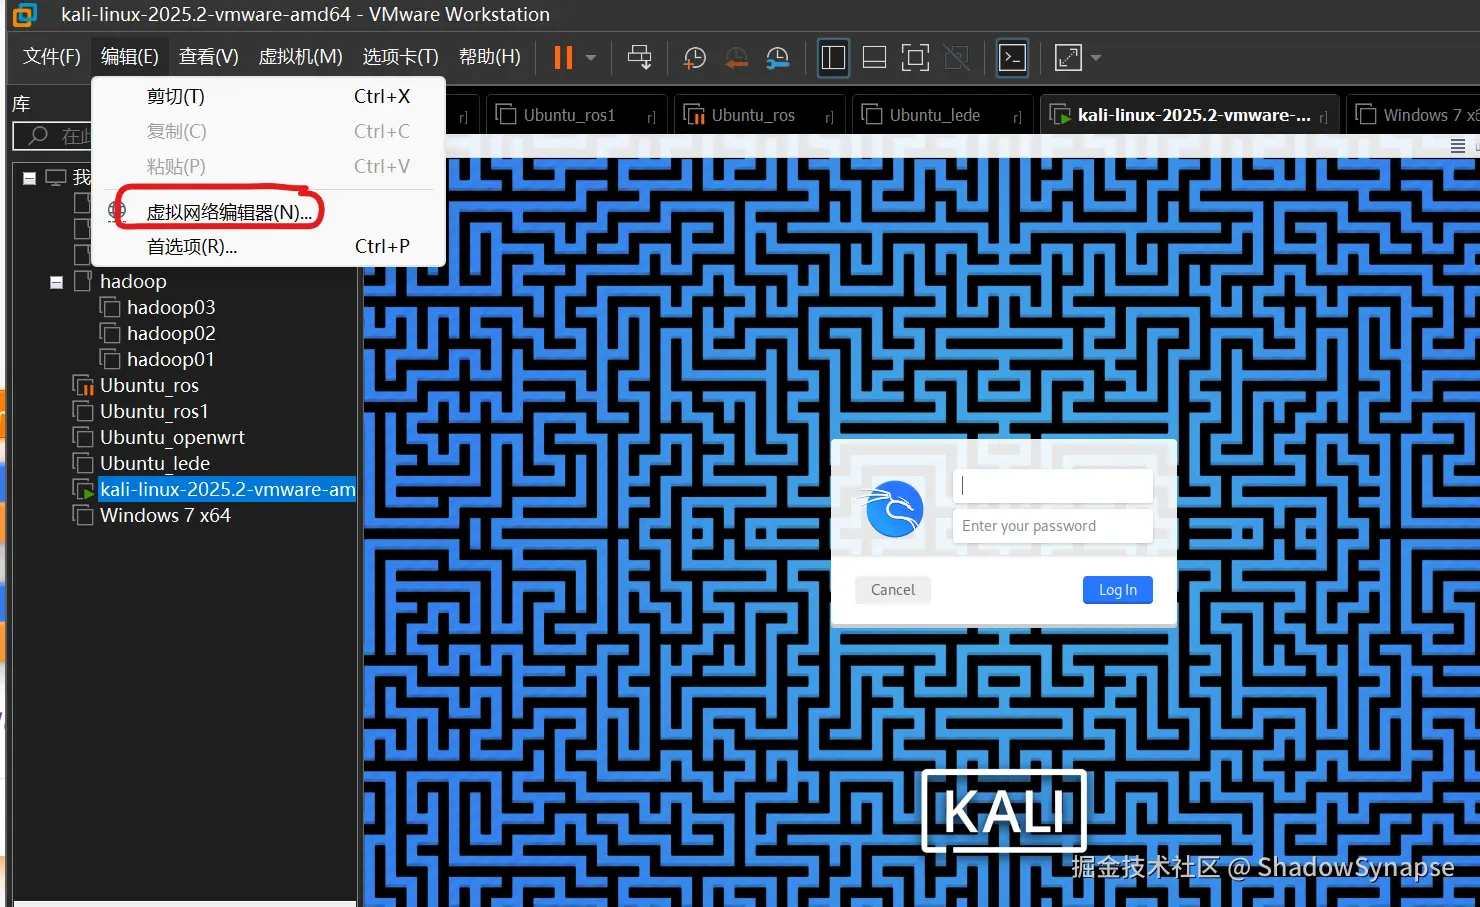Screen dimensions: 1480x907
Task: Click the paused VM icon next to Ubuntu_ros
Action: (x=84, y=386)
